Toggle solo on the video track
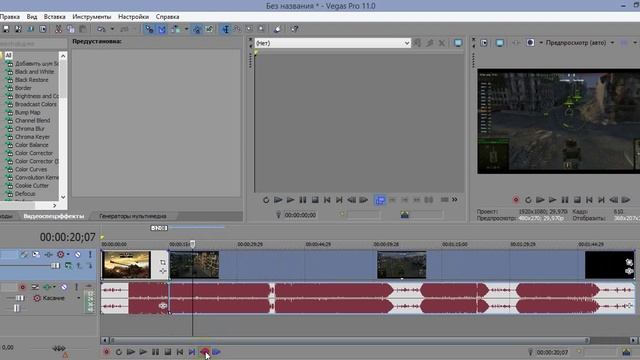The width and height of the screenshot is (640, 360). click(90, 254)
